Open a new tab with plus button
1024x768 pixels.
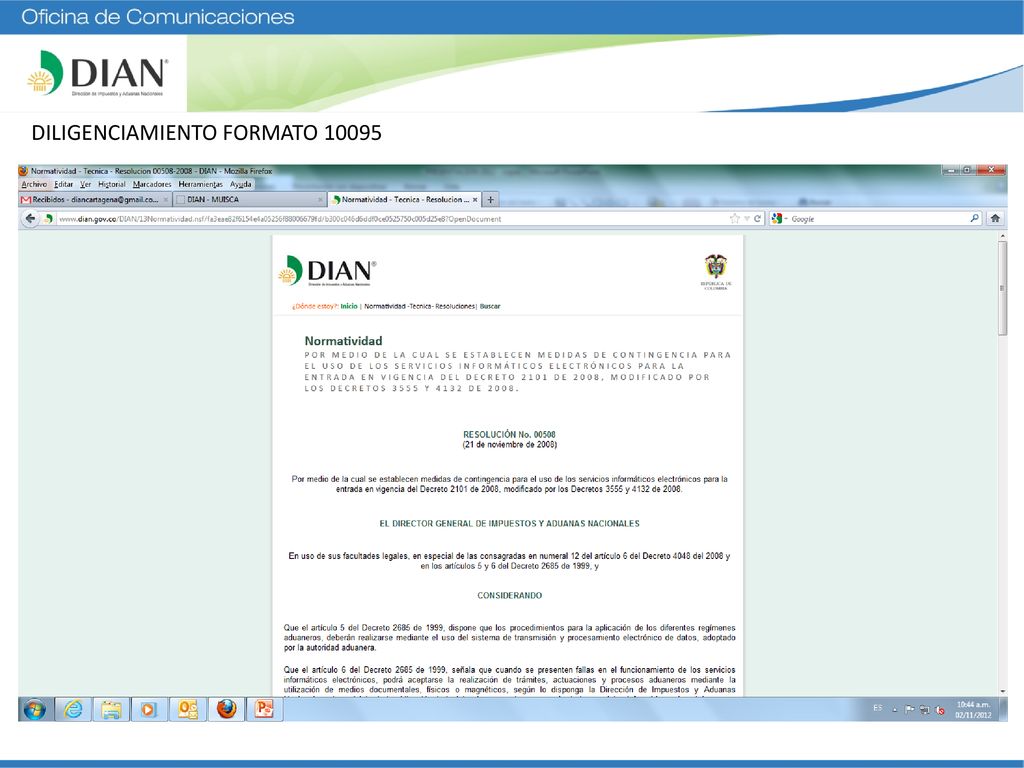[490, 199]
